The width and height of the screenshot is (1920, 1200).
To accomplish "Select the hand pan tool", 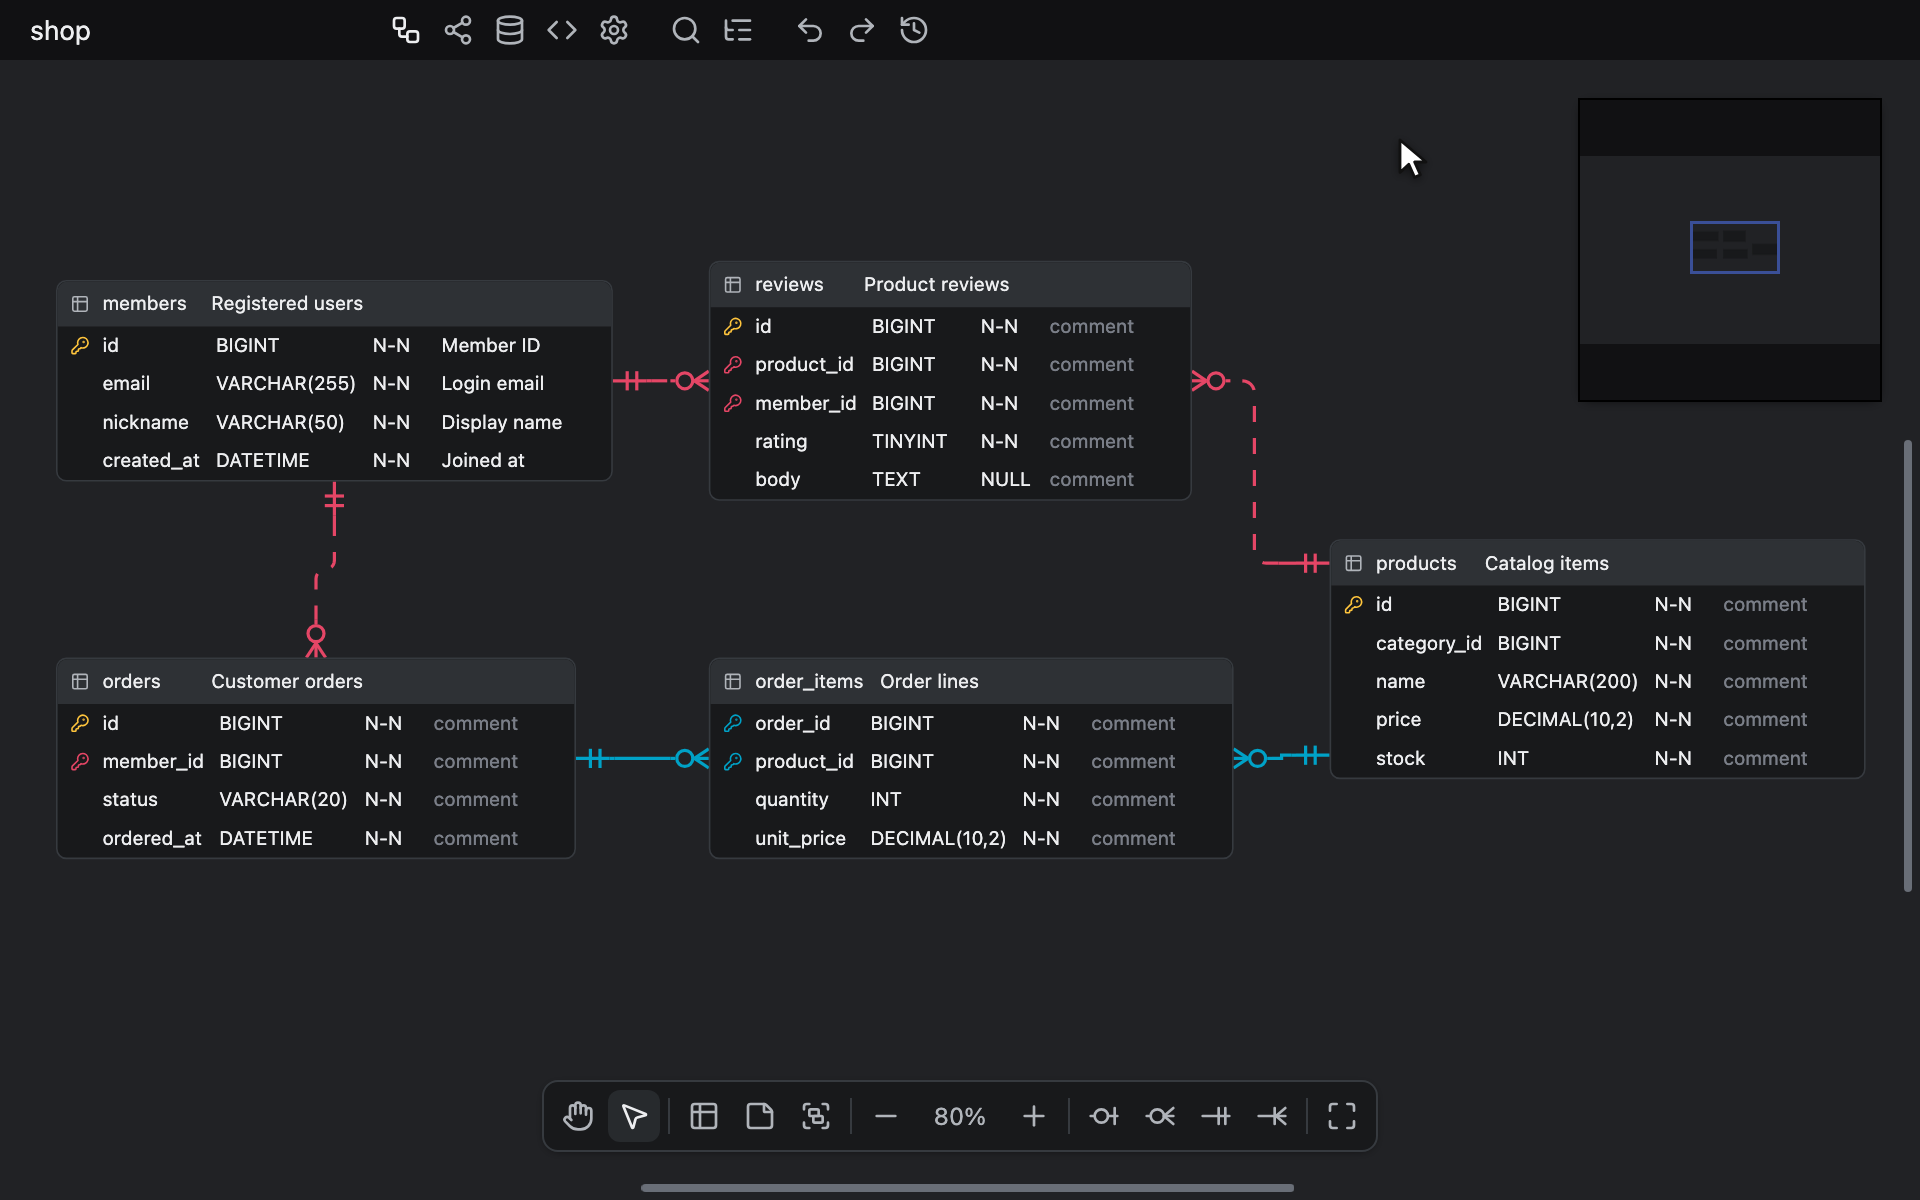I will 578,1116.
